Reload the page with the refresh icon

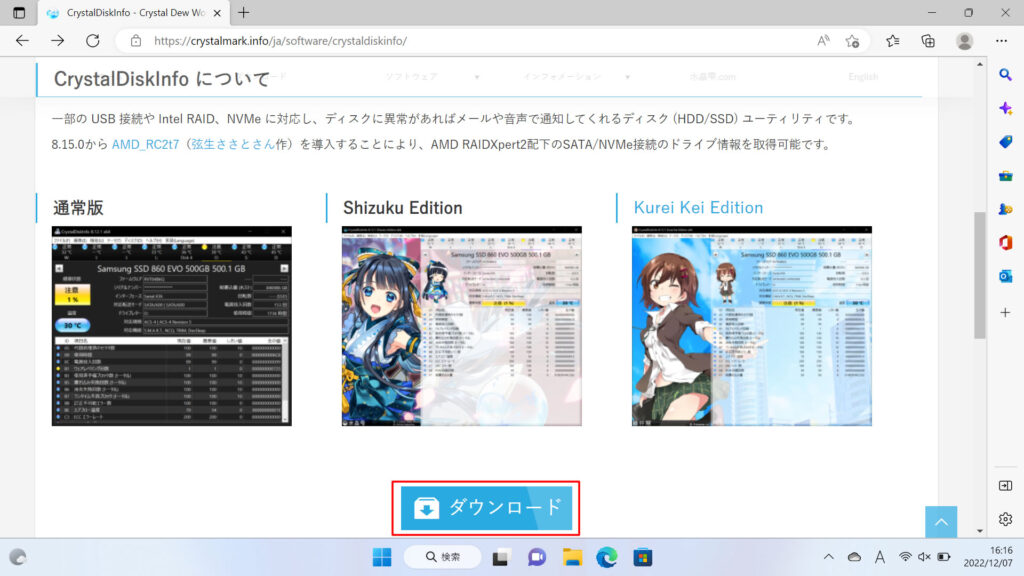(x=93, y=40)
